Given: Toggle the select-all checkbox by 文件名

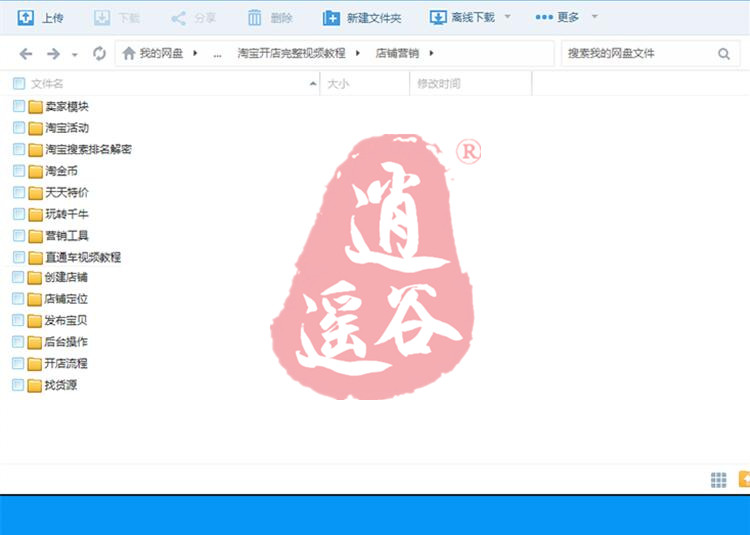Looking at the screenshot, I should pyautogui.click(x=19, y=84).
